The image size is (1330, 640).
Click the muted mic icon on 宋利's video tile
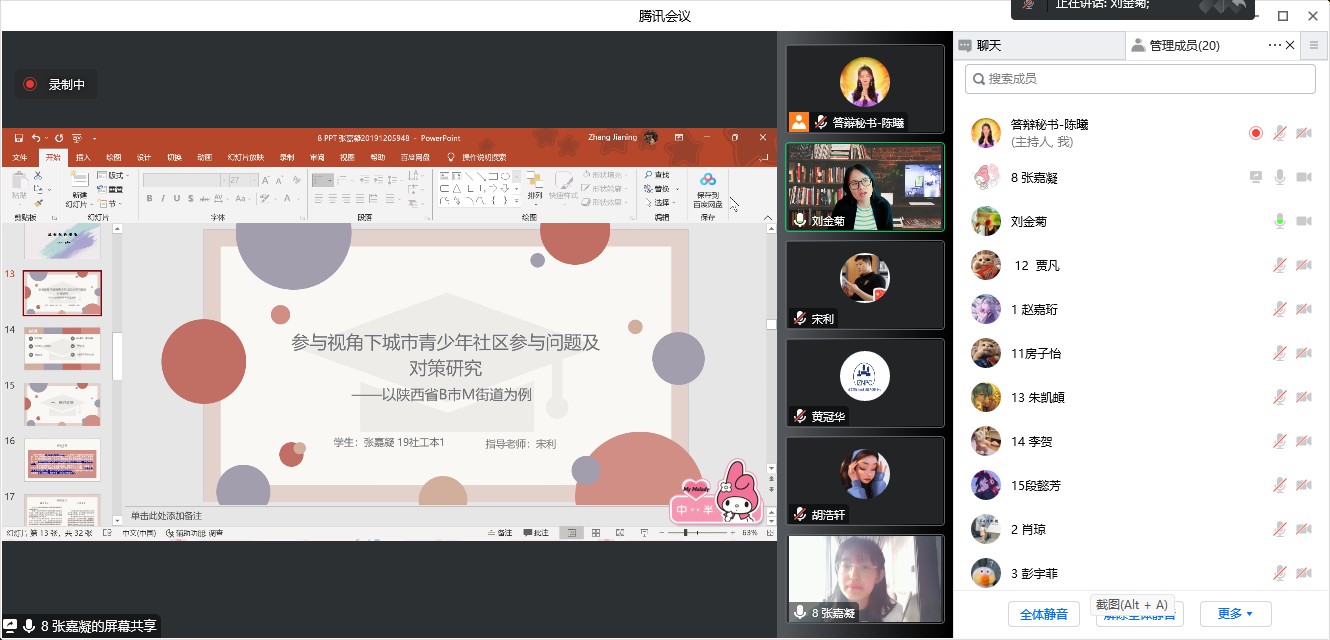pyautogui.click(x=800, y=319)
